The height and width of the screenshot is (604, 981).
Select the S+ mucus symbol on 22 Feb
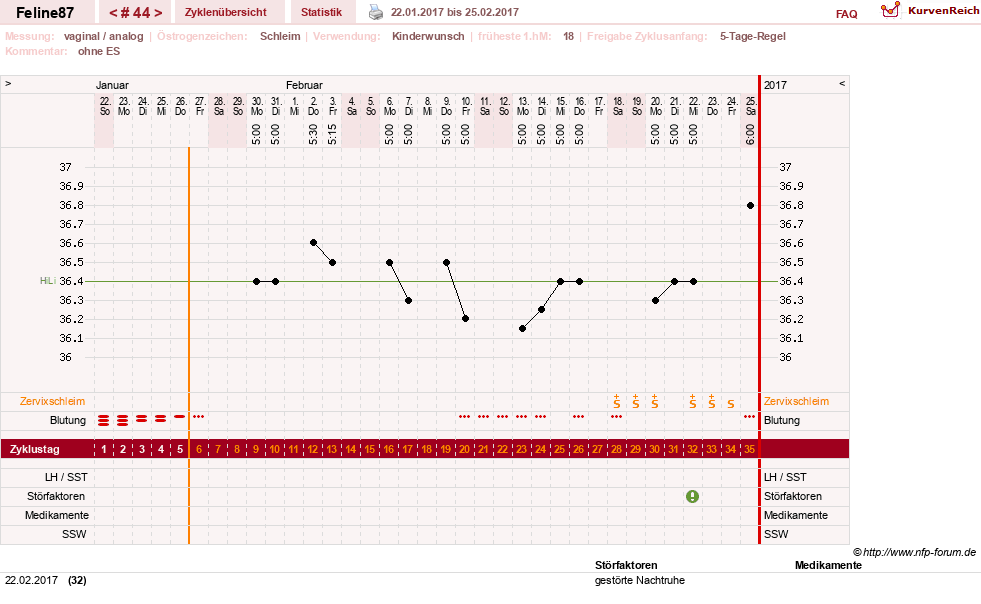(x=693, y=402)
